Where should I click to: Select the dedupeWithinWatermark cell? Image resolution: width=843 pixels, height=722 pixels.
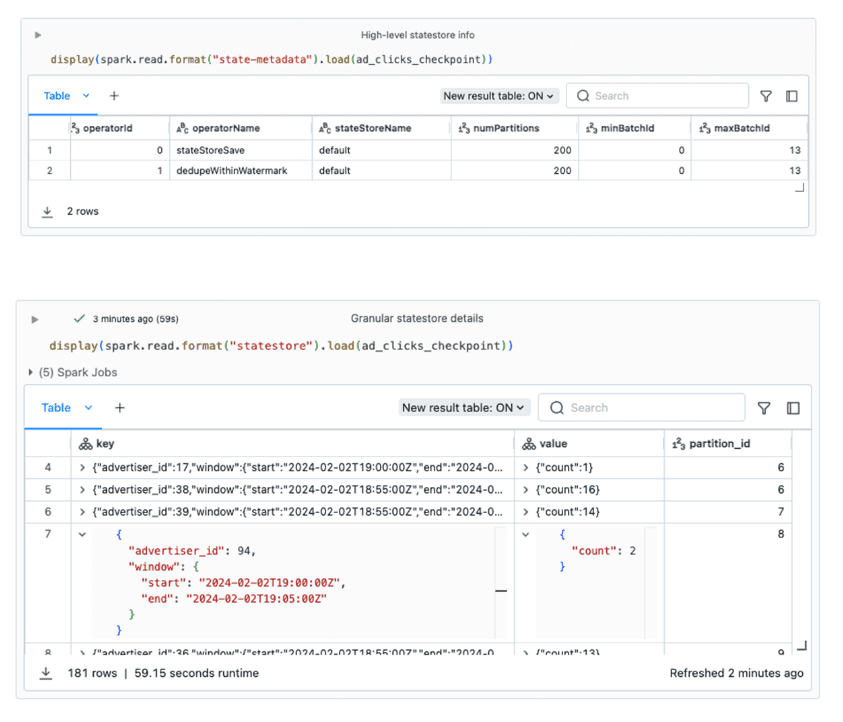tap(241, 170)
